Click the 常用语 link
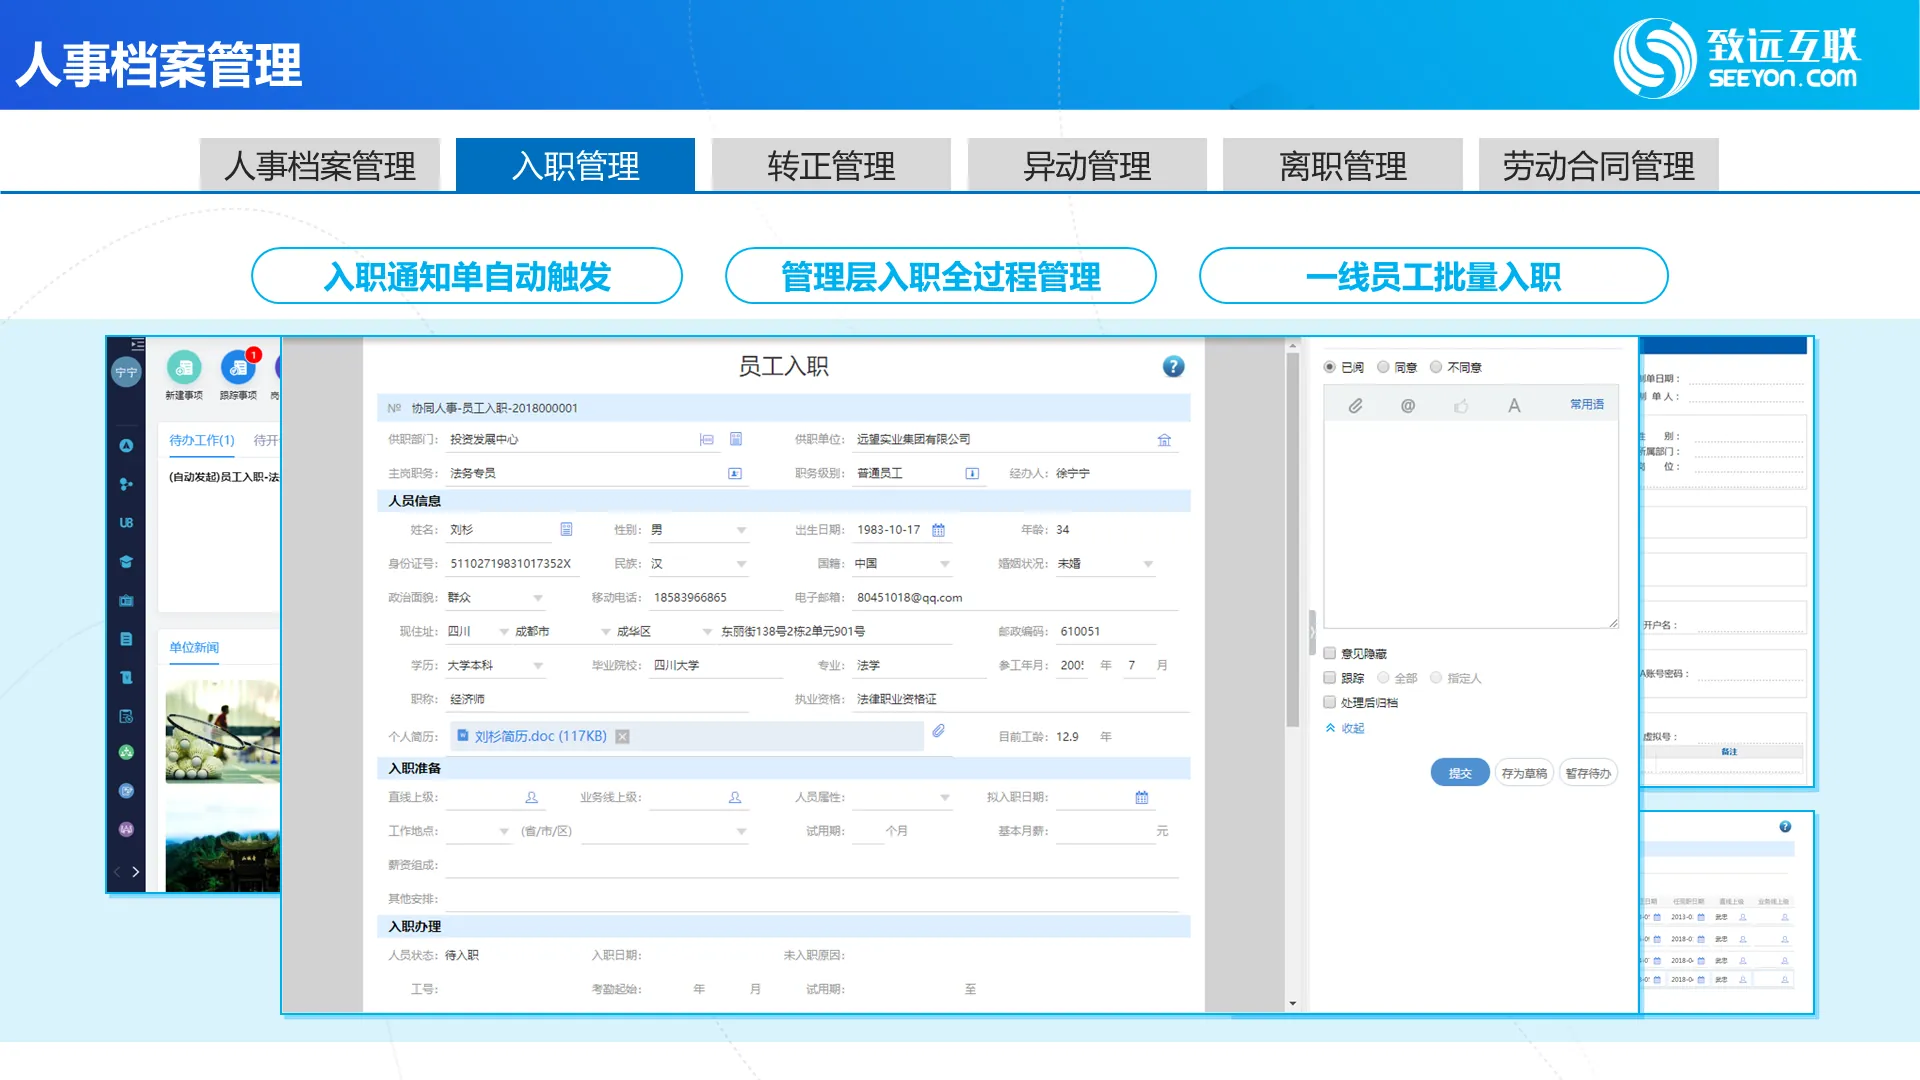The image size is (1920, 1080). [1587, 404]
